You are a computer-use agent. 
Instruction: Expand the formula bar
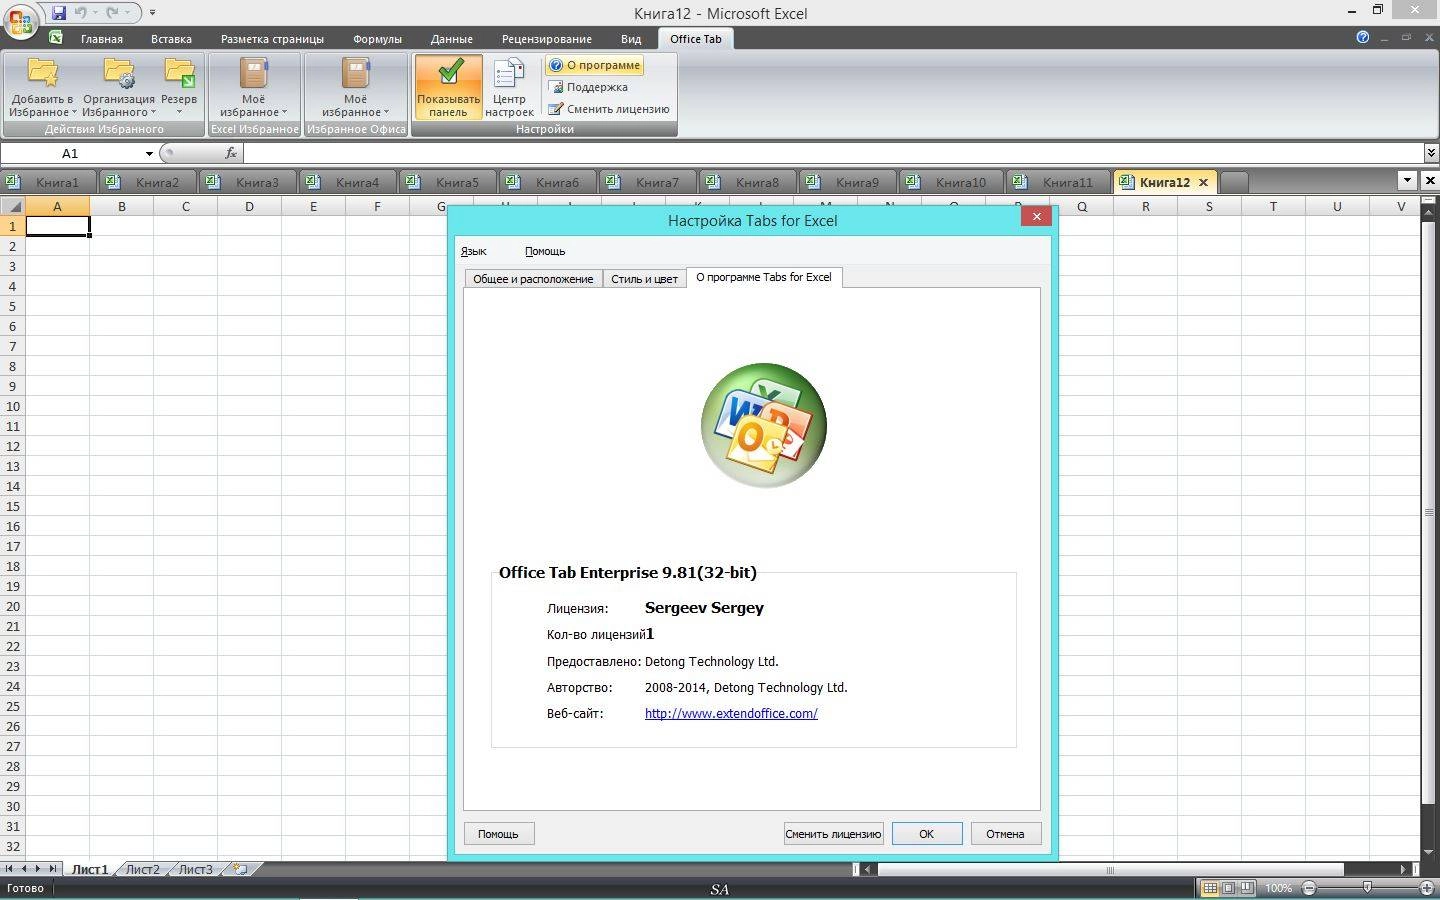(1431, 153)
